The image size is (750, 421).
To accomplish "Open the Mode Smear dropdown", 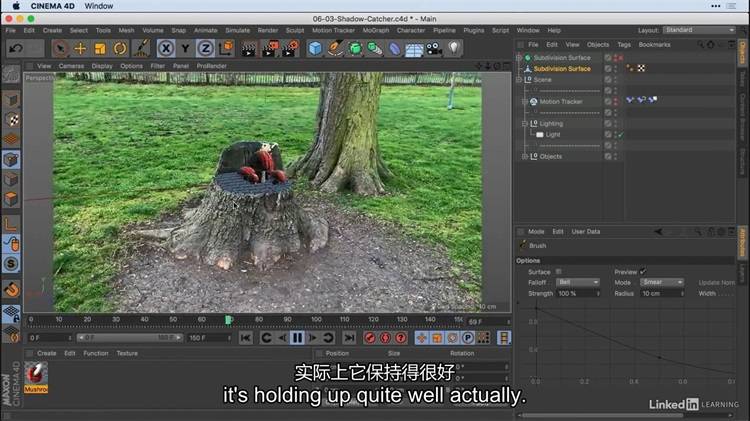I will point(662,282).
